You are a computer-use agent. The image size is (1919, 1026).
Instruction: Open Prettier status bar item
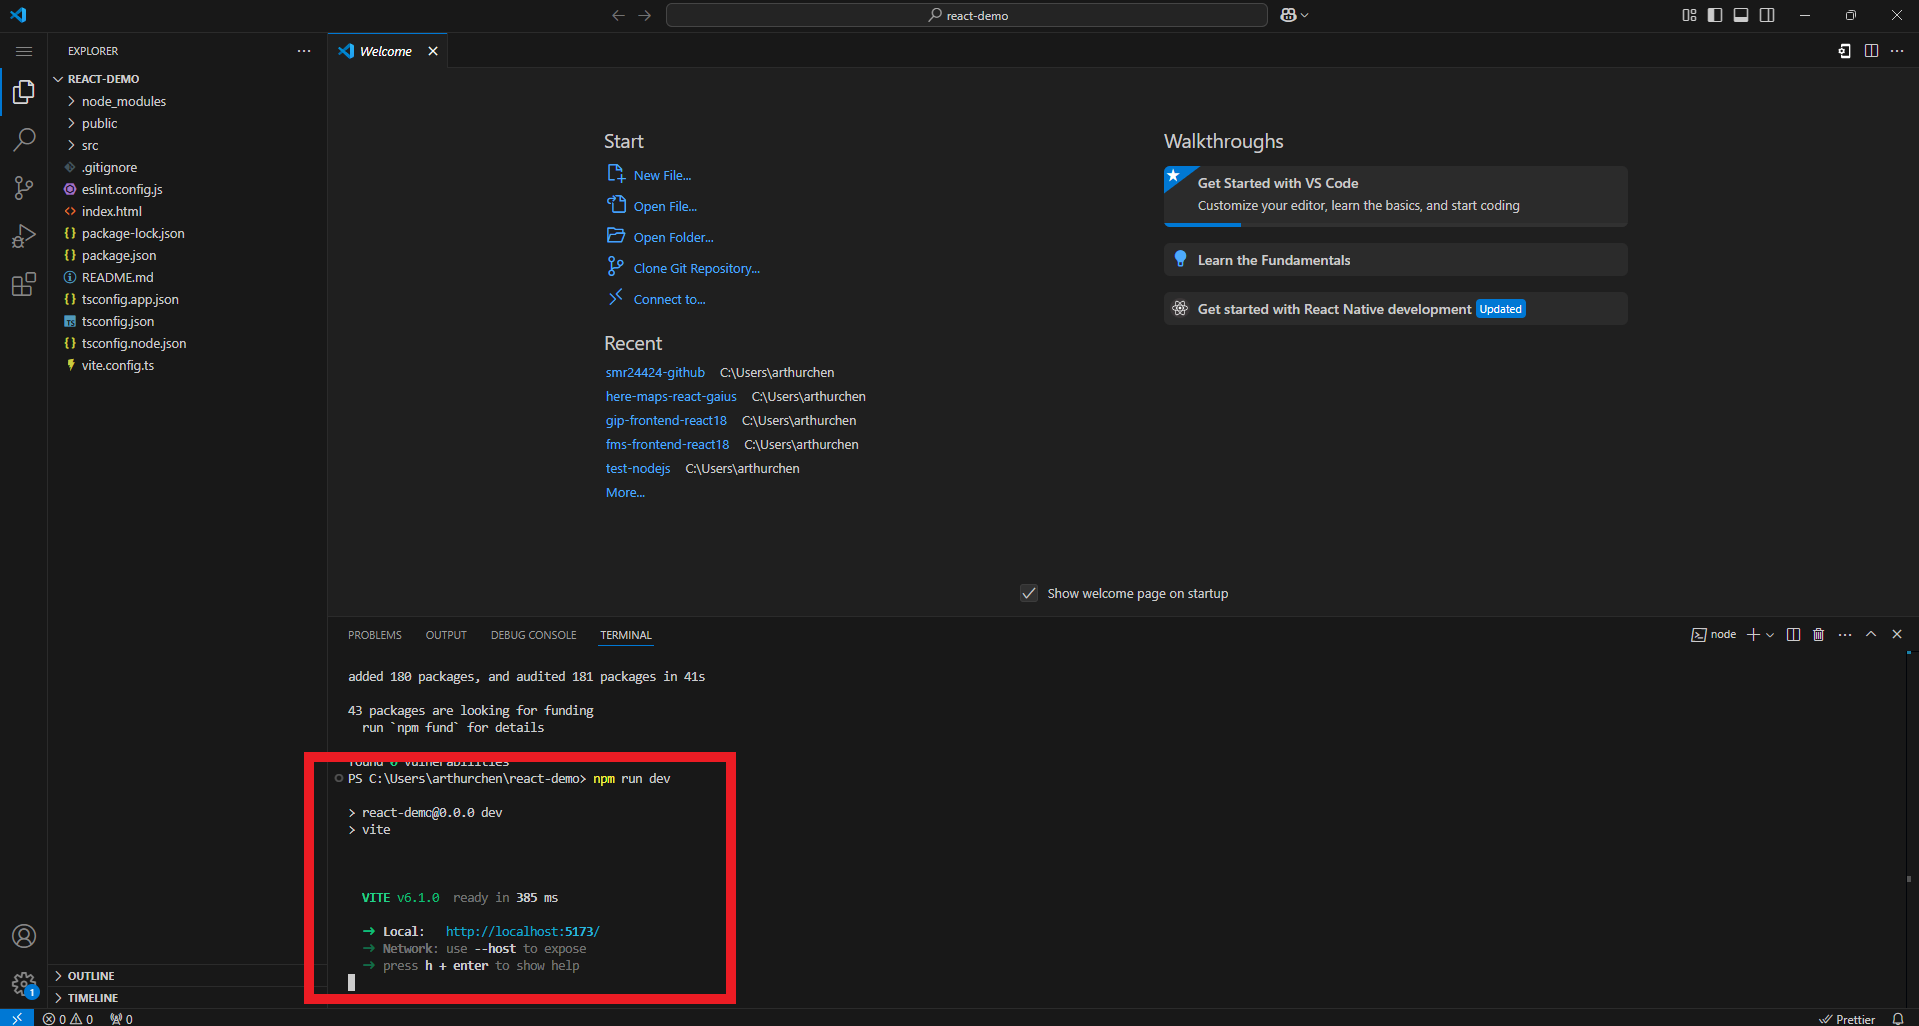(x=1847, y=1019)
